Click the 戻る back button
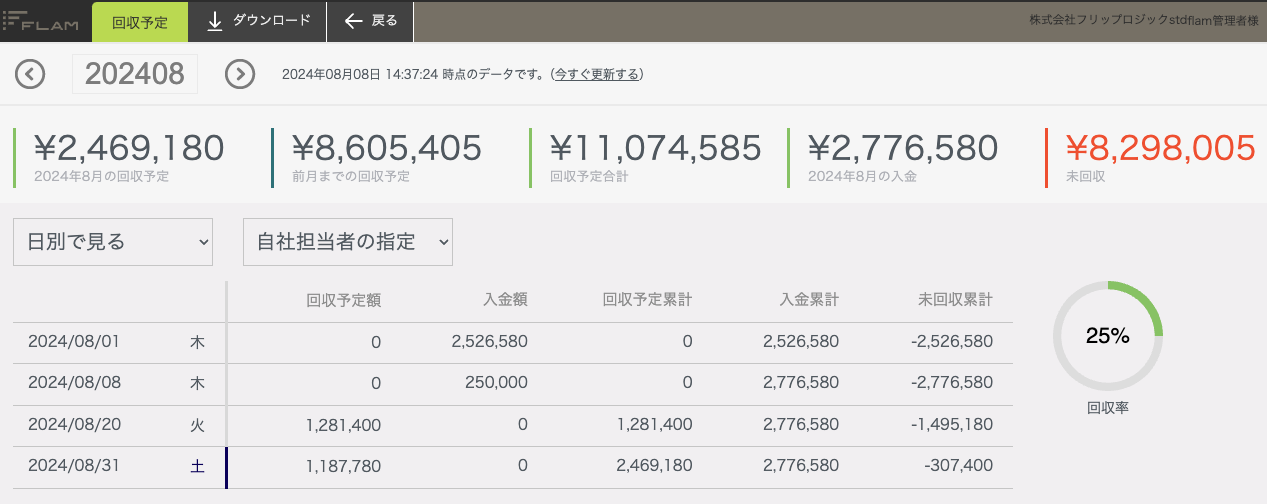Screen dimensions: 1267x504 (370, 21)
